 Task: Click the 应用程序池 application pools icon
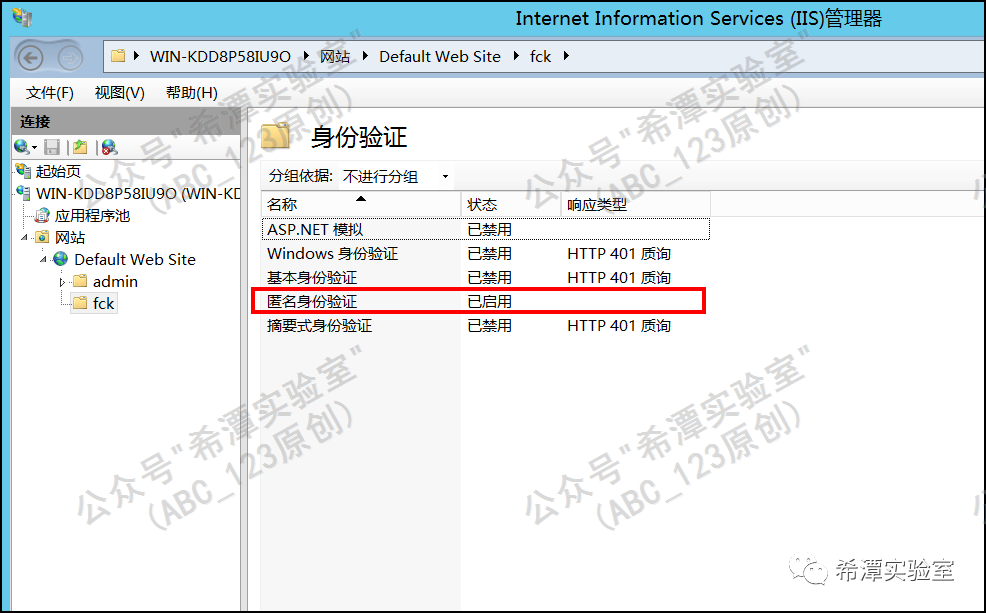click(42, 216)
